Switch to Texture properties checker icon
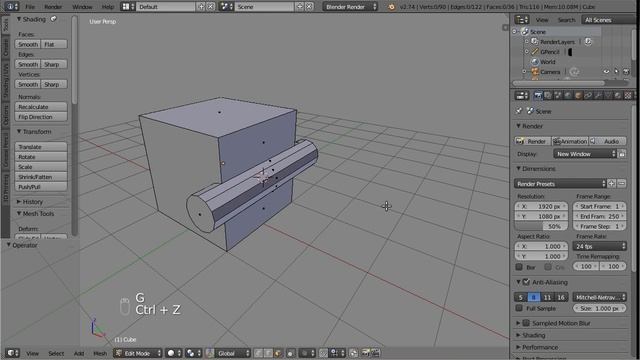The height and width of the screenshot is (360, 640). [628, 96]
